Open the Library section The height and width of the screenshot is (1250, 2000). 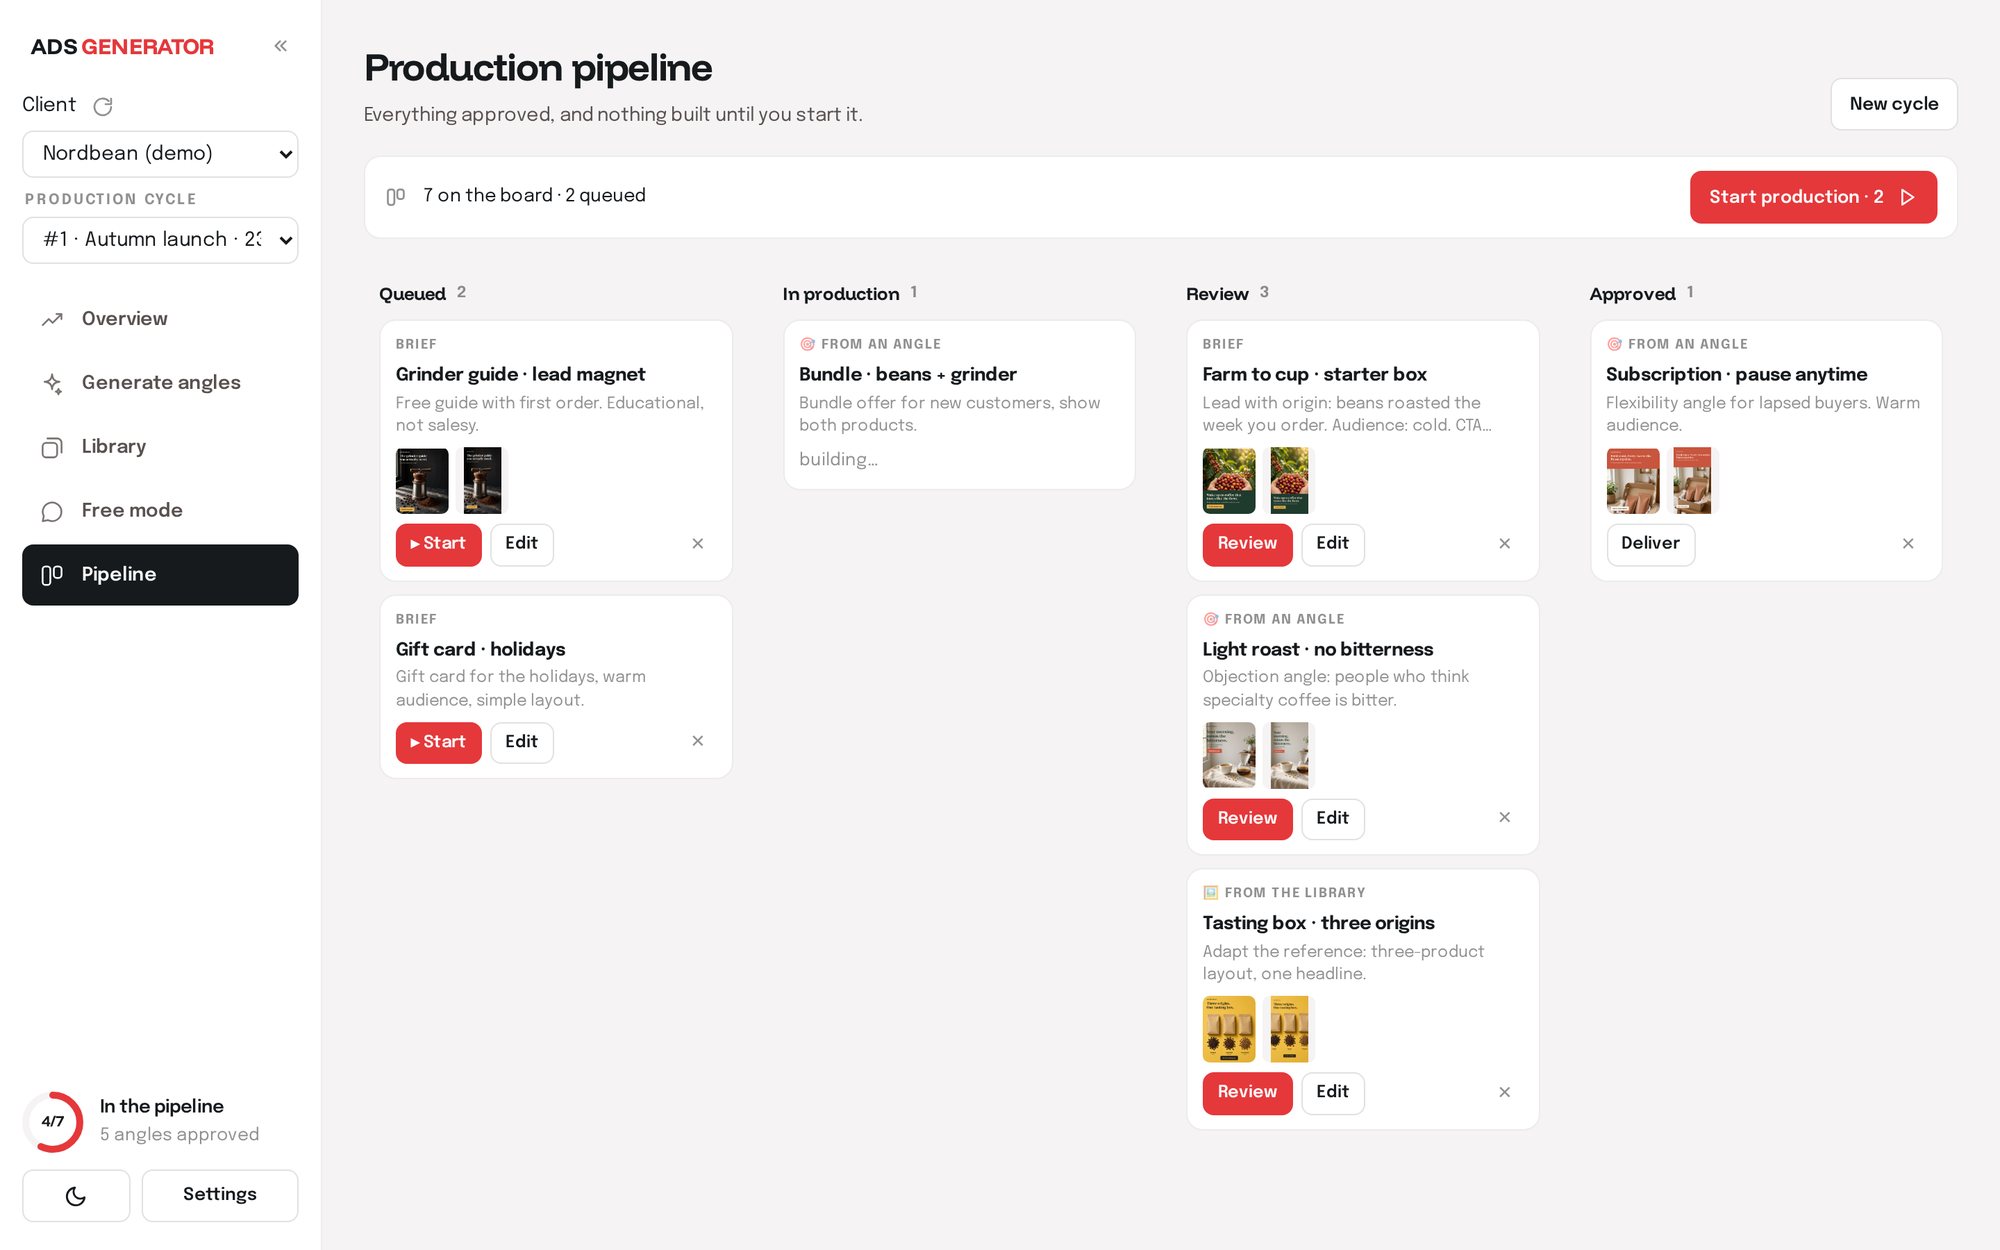[160, 447]
